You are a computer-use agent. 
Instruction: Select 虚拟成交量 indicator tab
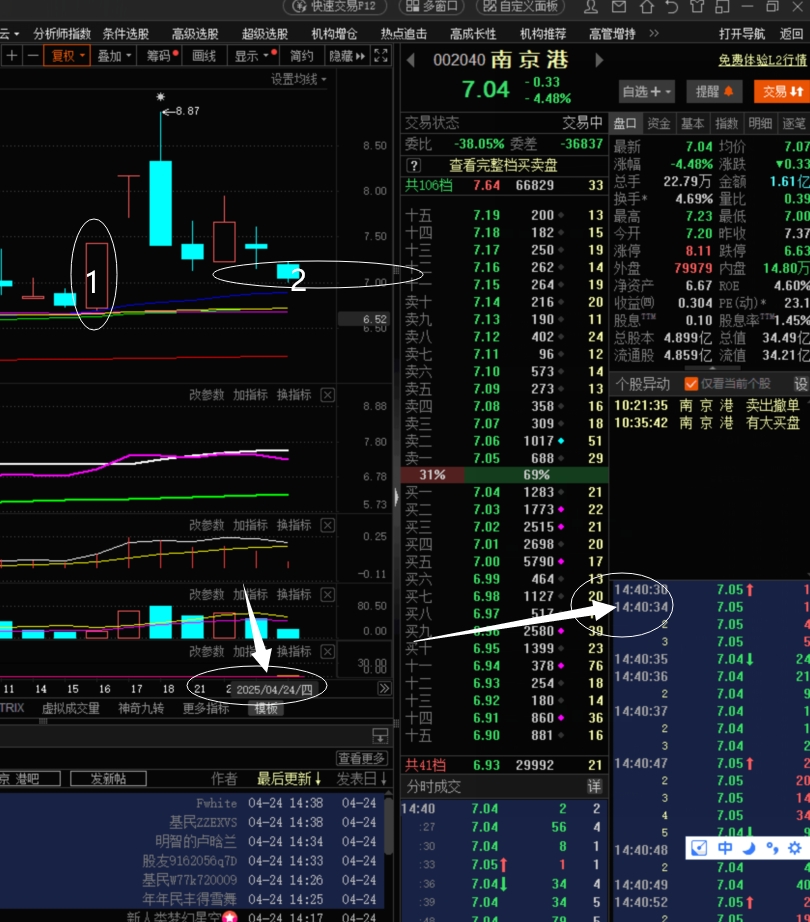71,708
